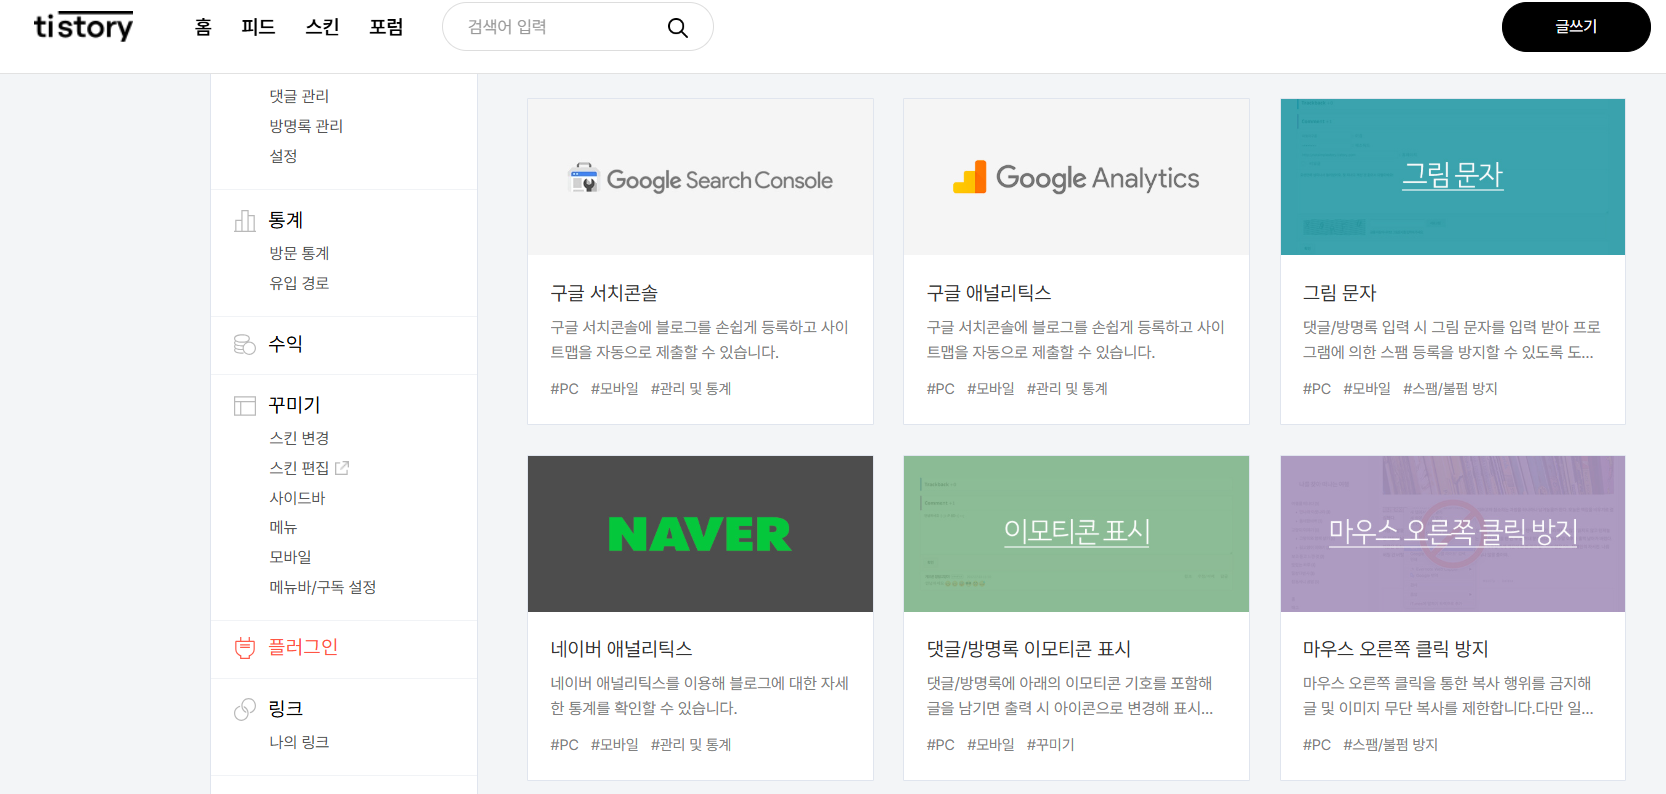Click 마우스 오른쪽 클릭 방지 card title
This screenshot has height=794, width=1666.
[1396, 649]
